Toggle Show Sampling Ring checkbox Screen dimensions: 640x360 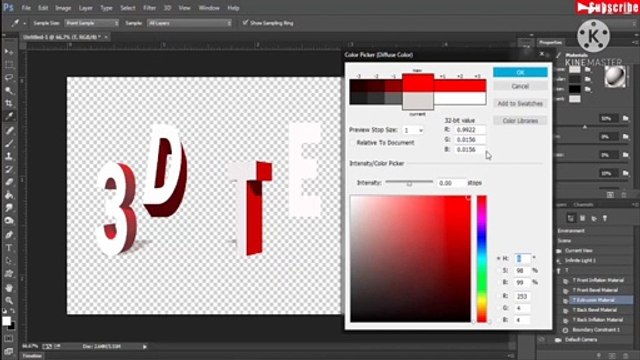[x=245, y=23]
